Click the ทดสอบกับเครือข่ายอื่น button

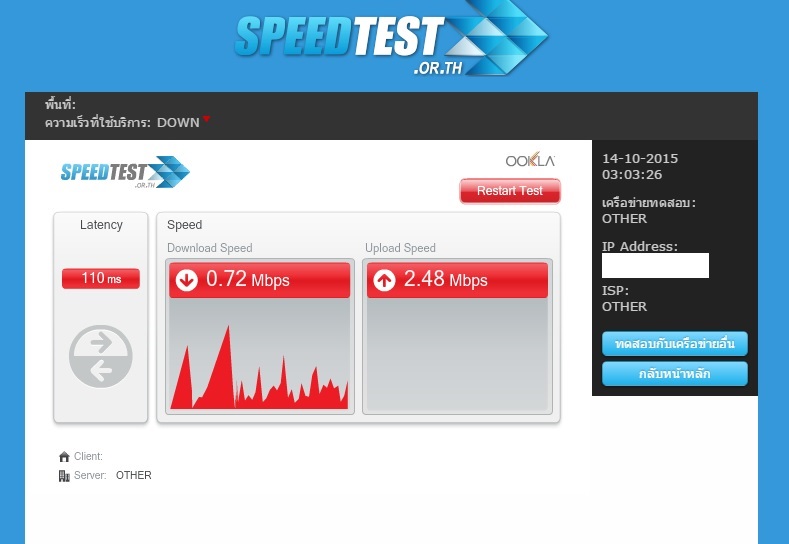point(675,344)
